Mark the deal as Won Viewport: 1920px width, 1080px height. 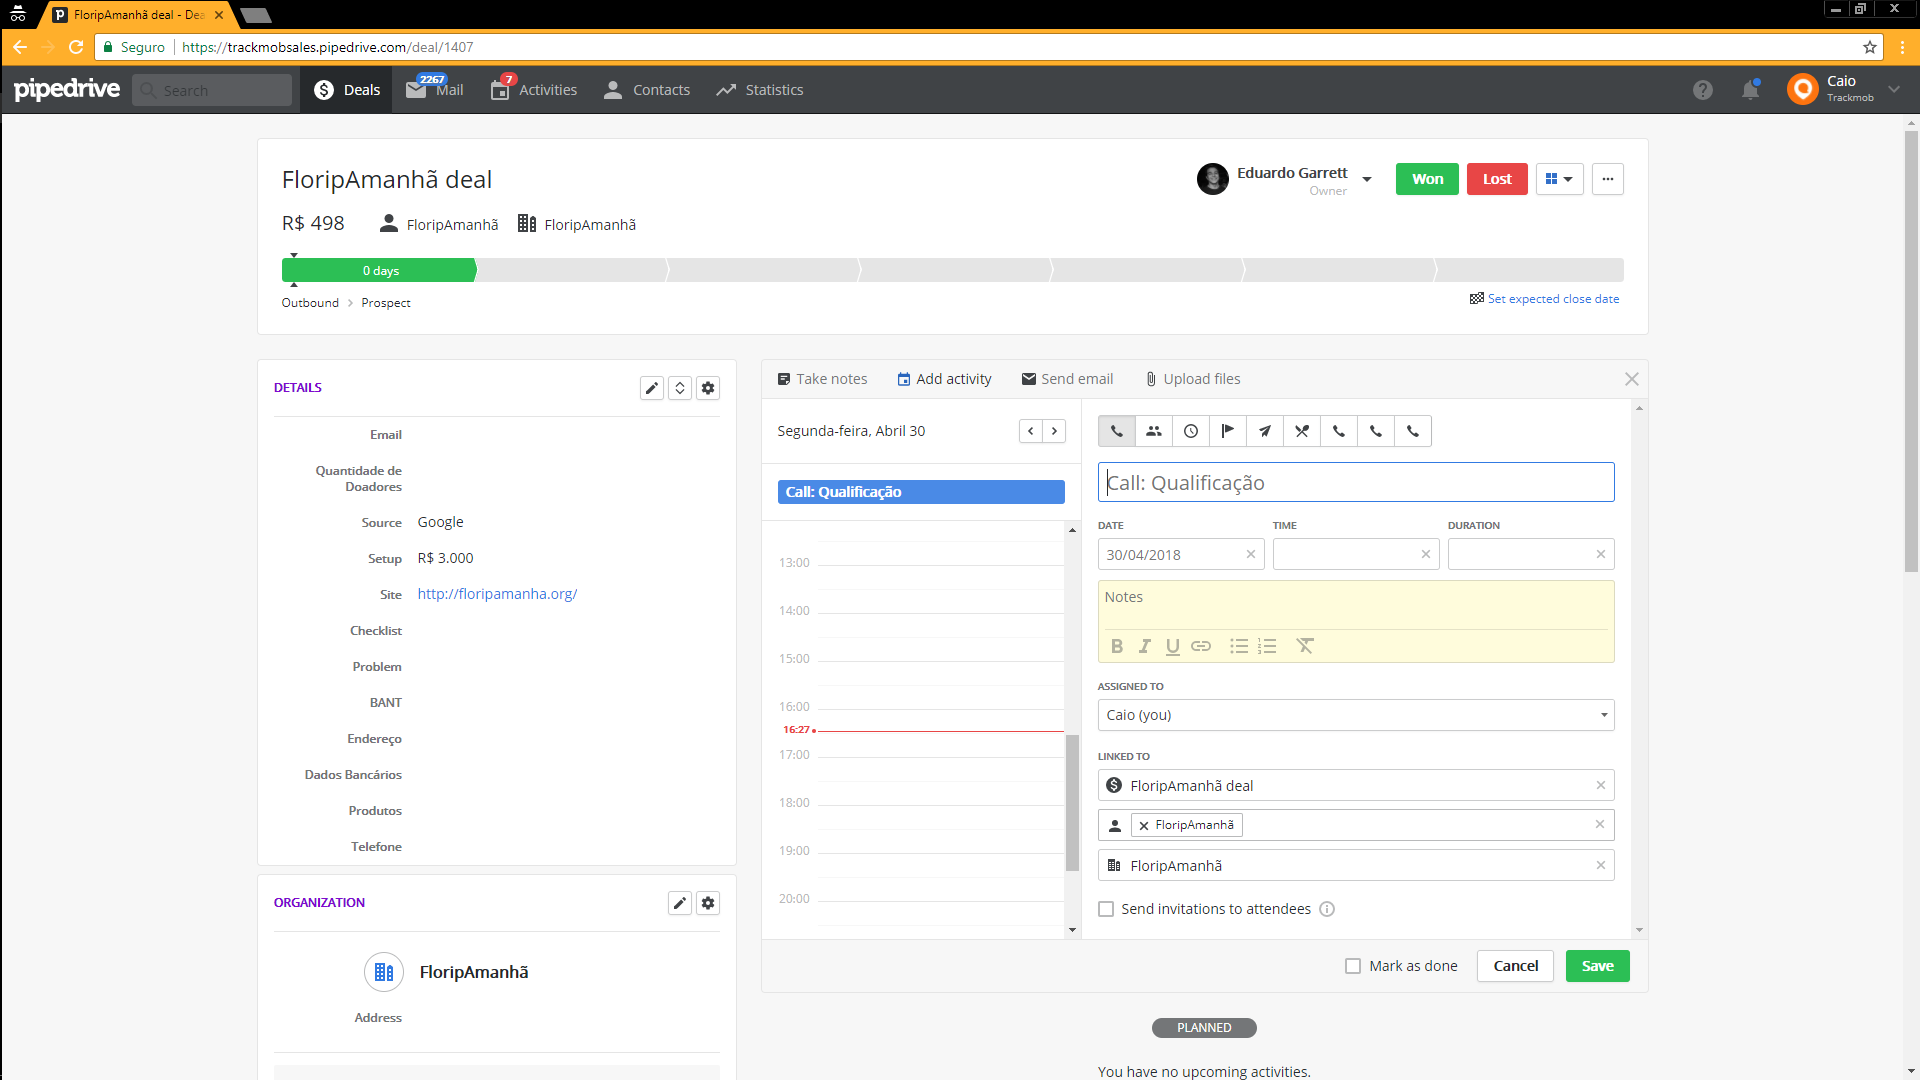coord(1427,179)
